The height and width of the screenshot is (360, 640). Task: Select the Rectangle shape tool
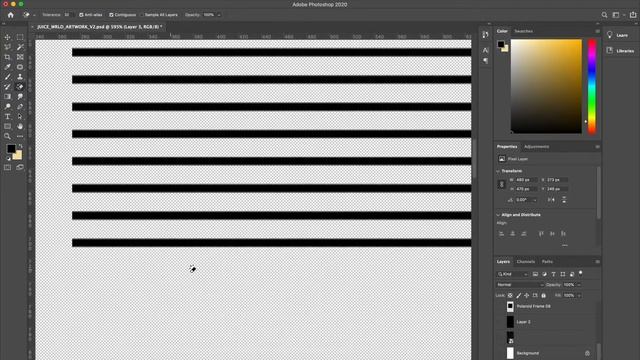pyautogui.click(x=7, y=127)
